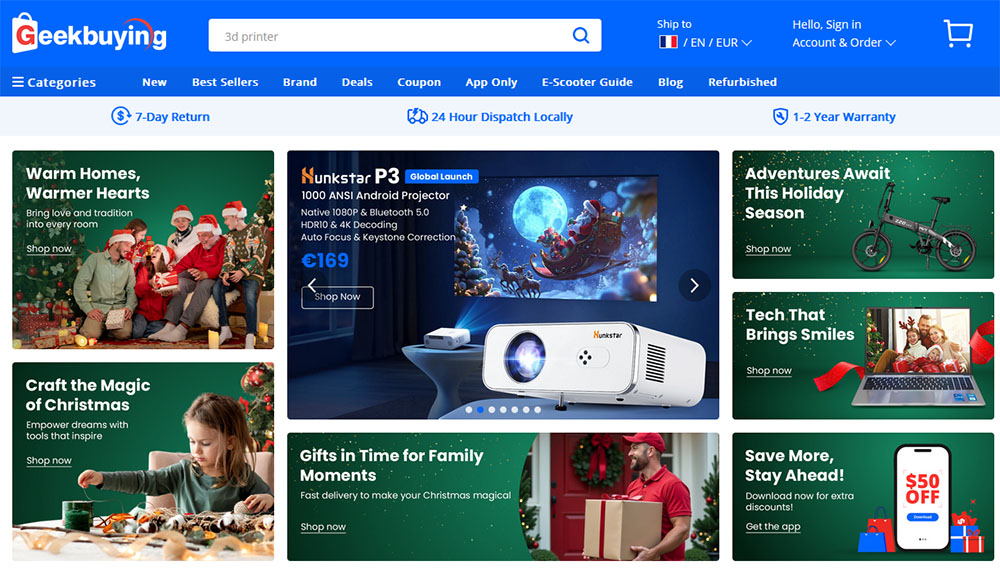Open the Blog menu item
Viewport: 1000px width, 570px height.
click(670, 82)
